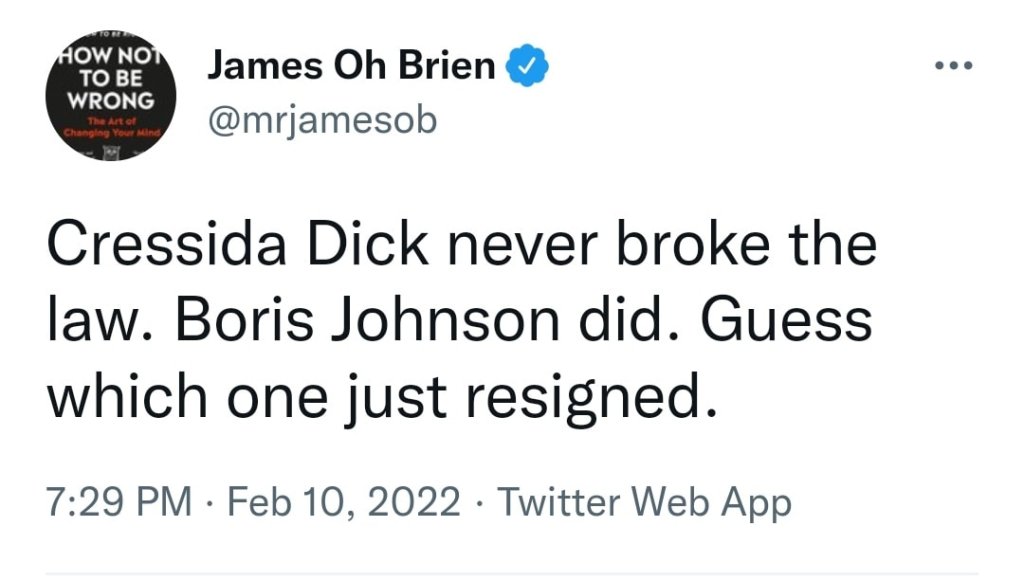Click the display name James Oh Brien
The image size is (1024, 581).
tap(351, 67)
